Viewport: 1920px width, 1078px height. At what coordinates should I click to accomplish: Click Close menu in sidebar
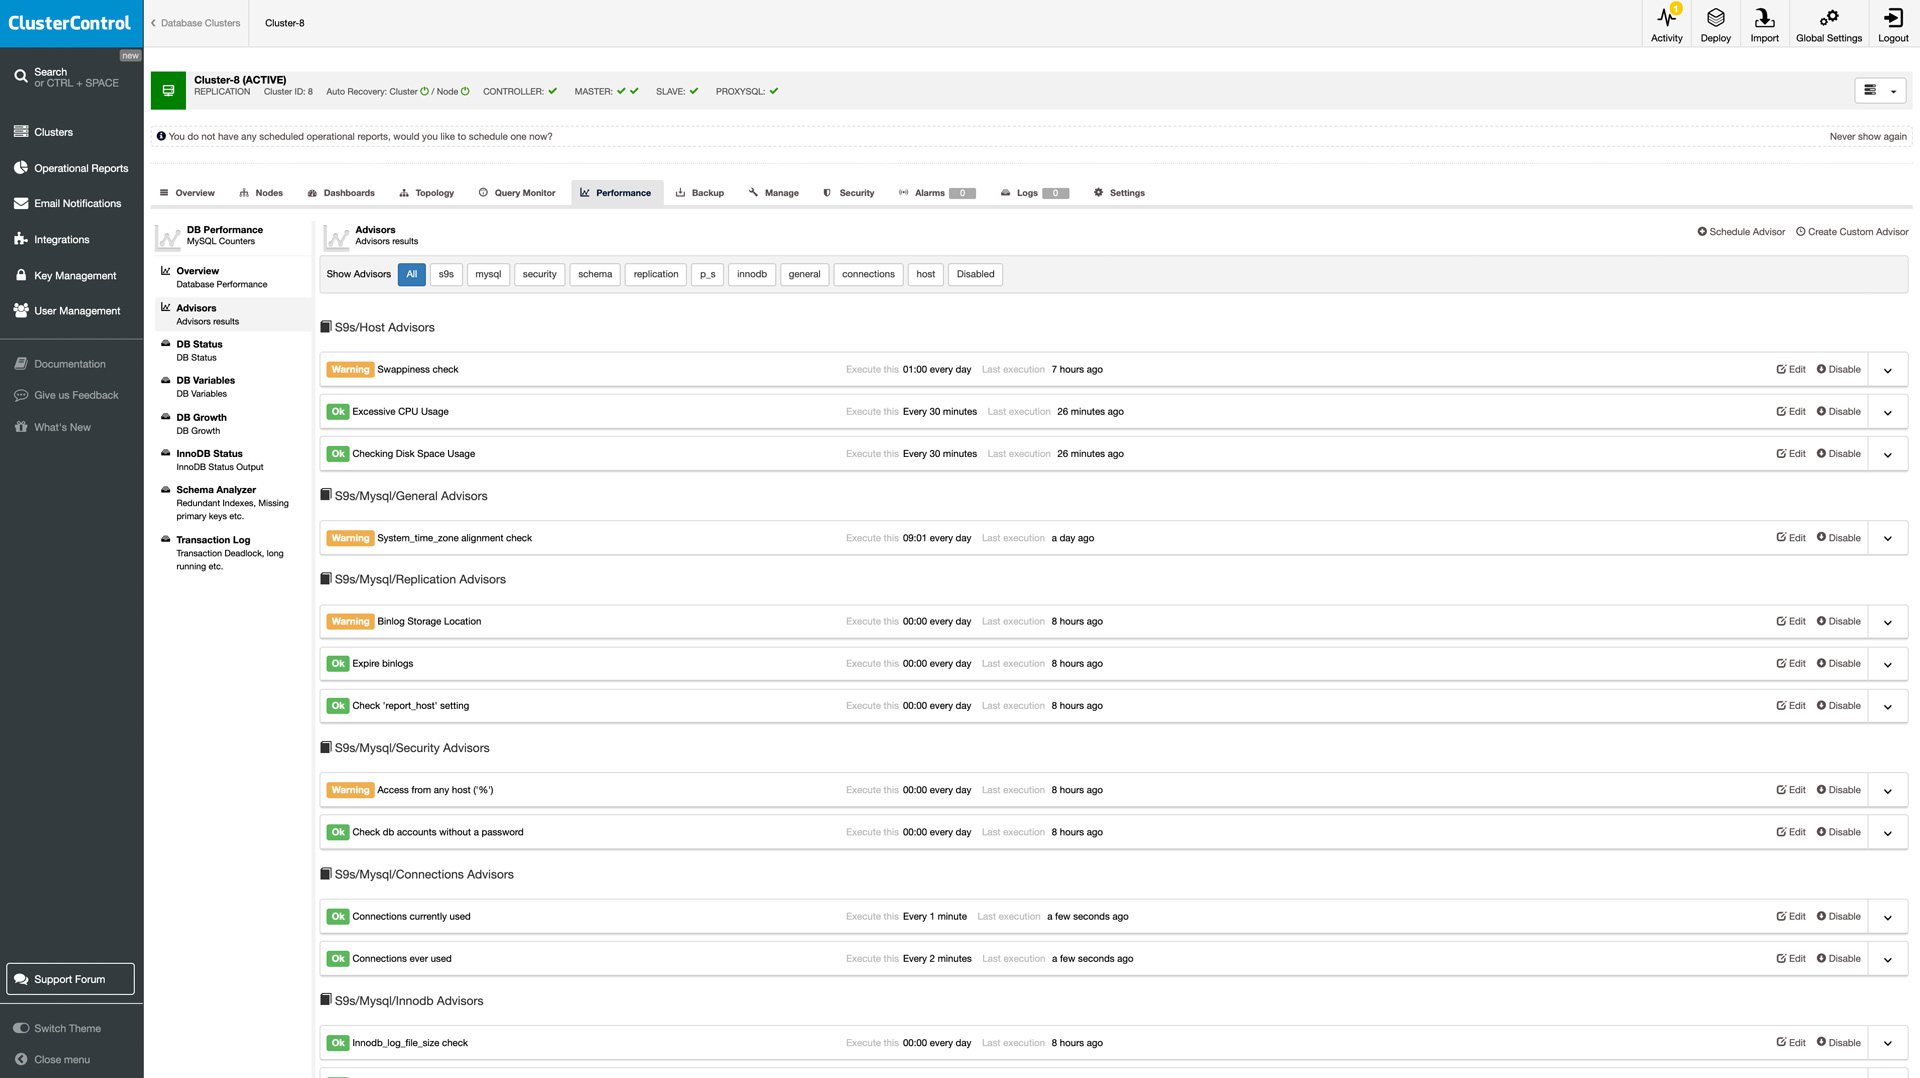52,1059
